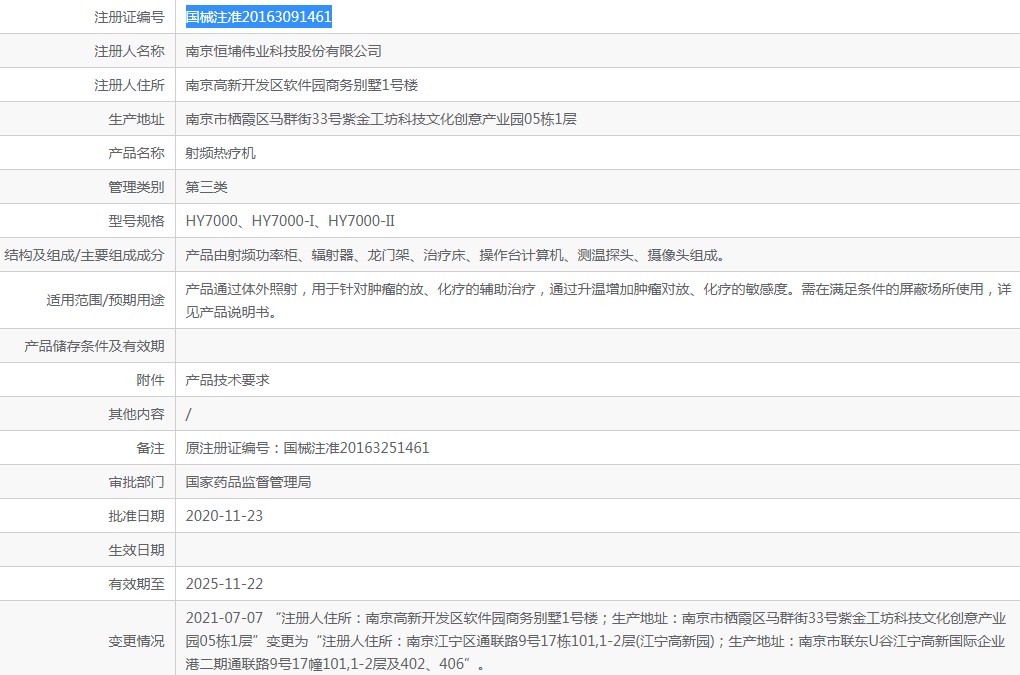Click the 注册人名称 label
This screenshot has width=1020, height=675.
click(129, 51)
